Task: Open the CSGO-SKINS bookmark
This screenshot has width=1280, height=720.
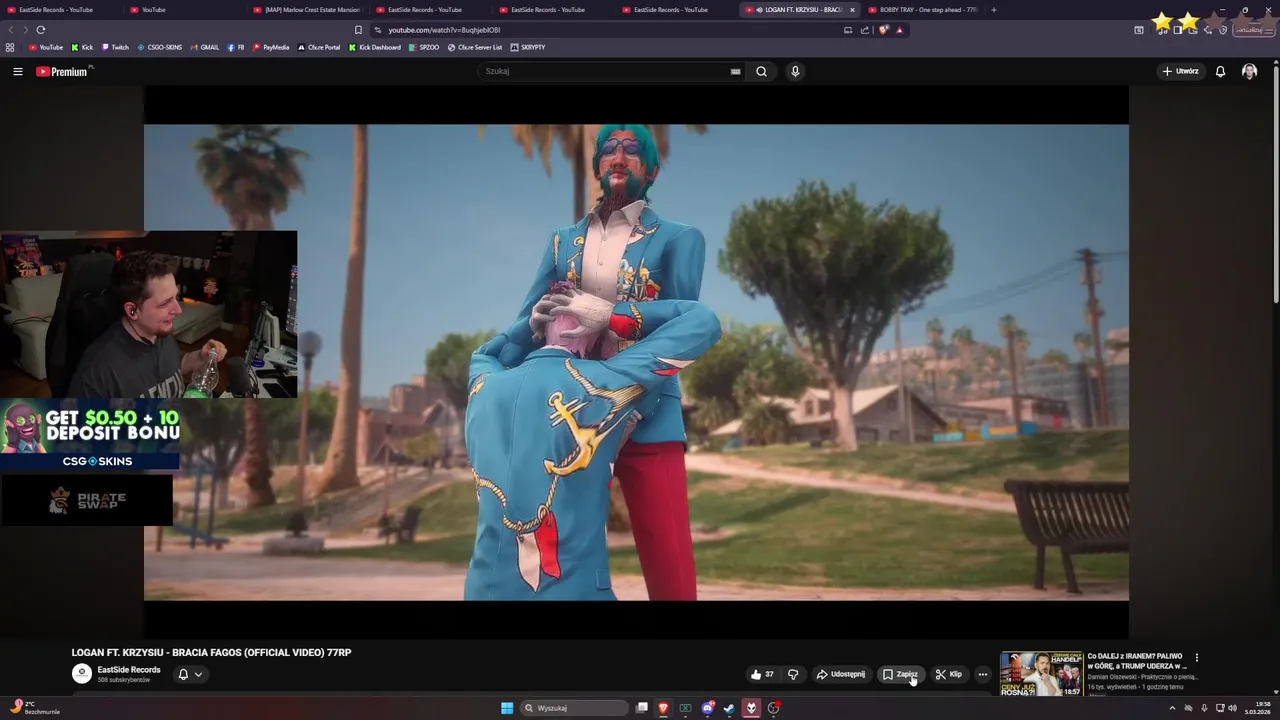Action: [160, 47]
